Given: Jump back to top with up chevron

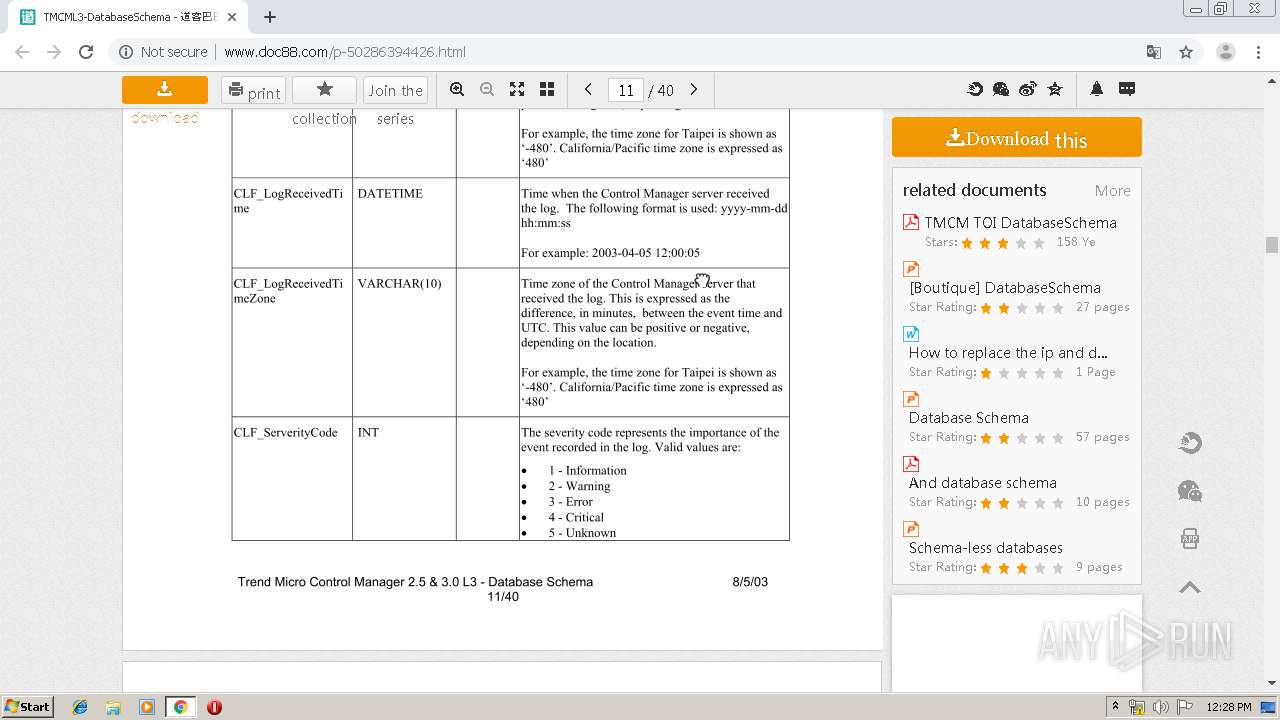Looking at the screenshot, I should coord(1190,587).
